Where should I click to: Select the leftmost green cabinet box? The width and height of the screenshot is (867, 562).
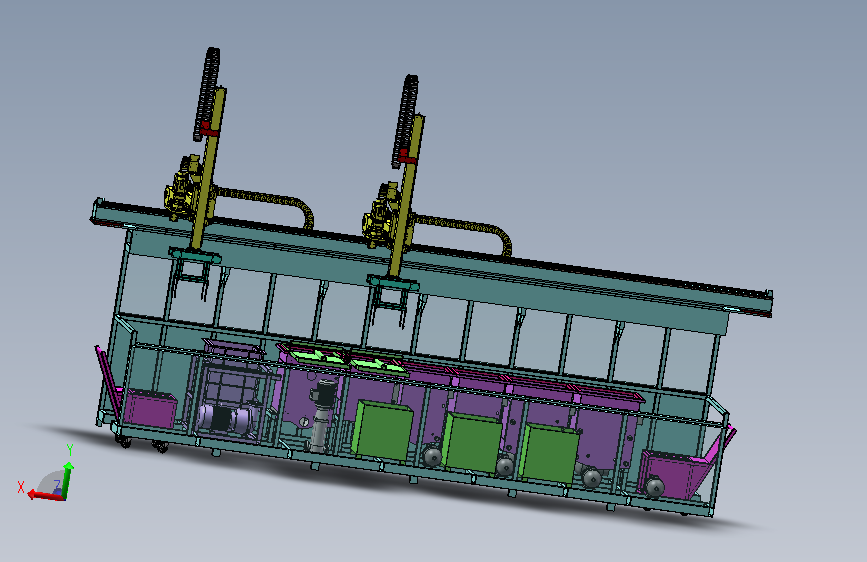(x=382, y=430)
